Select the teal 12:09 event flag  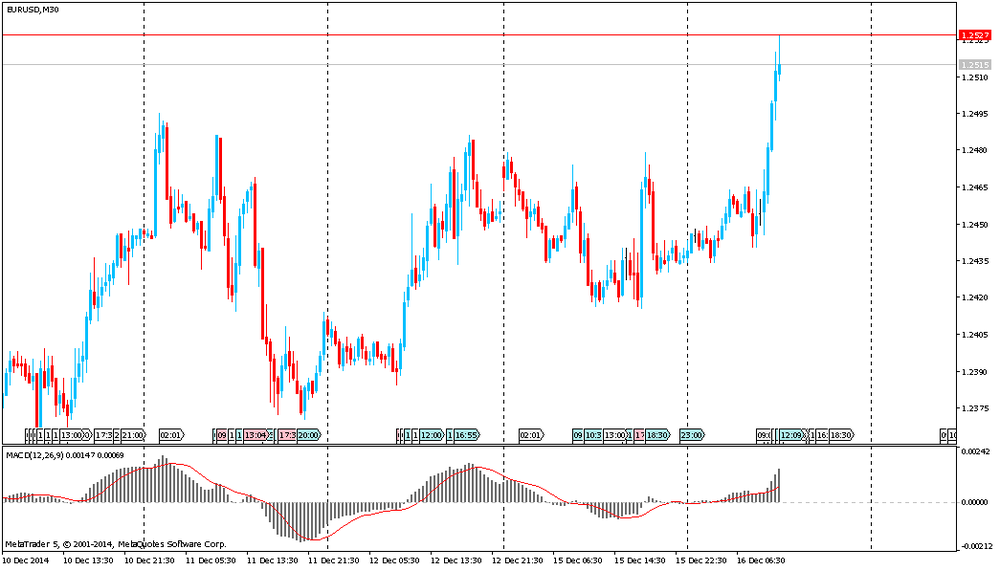pyautogui.click(x=791, y=435)
